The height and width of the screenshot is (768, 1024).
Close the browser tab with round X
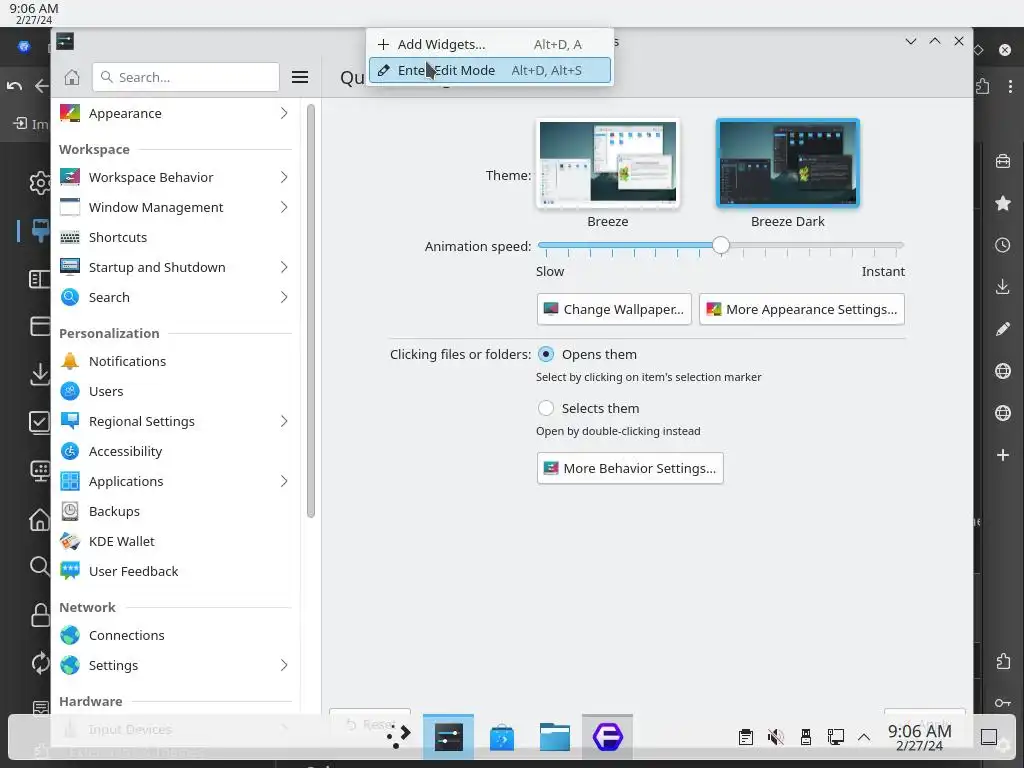click(x=1005, y=50)
